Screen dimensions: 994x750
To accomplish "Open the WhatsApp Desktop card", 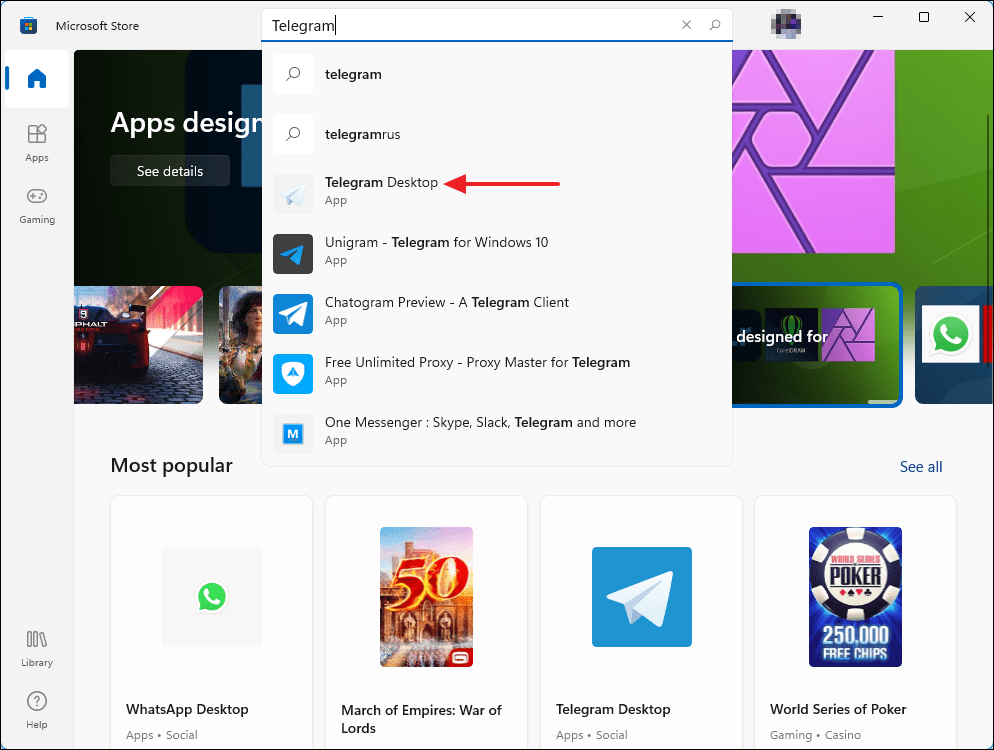I will tap(212, 623).
